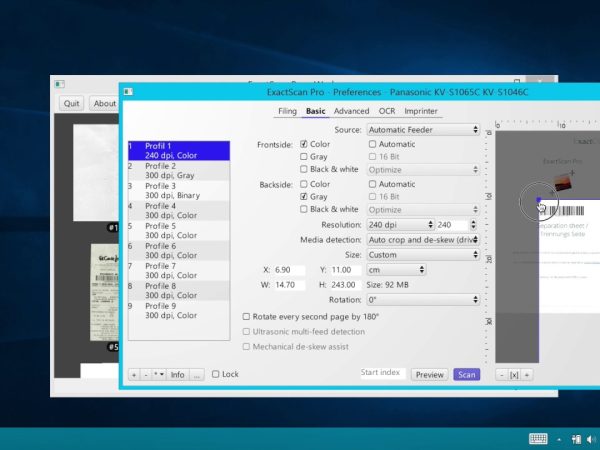Switch to the Filing tab
This screenshot has width=600, height=450.
pos(287,111)
